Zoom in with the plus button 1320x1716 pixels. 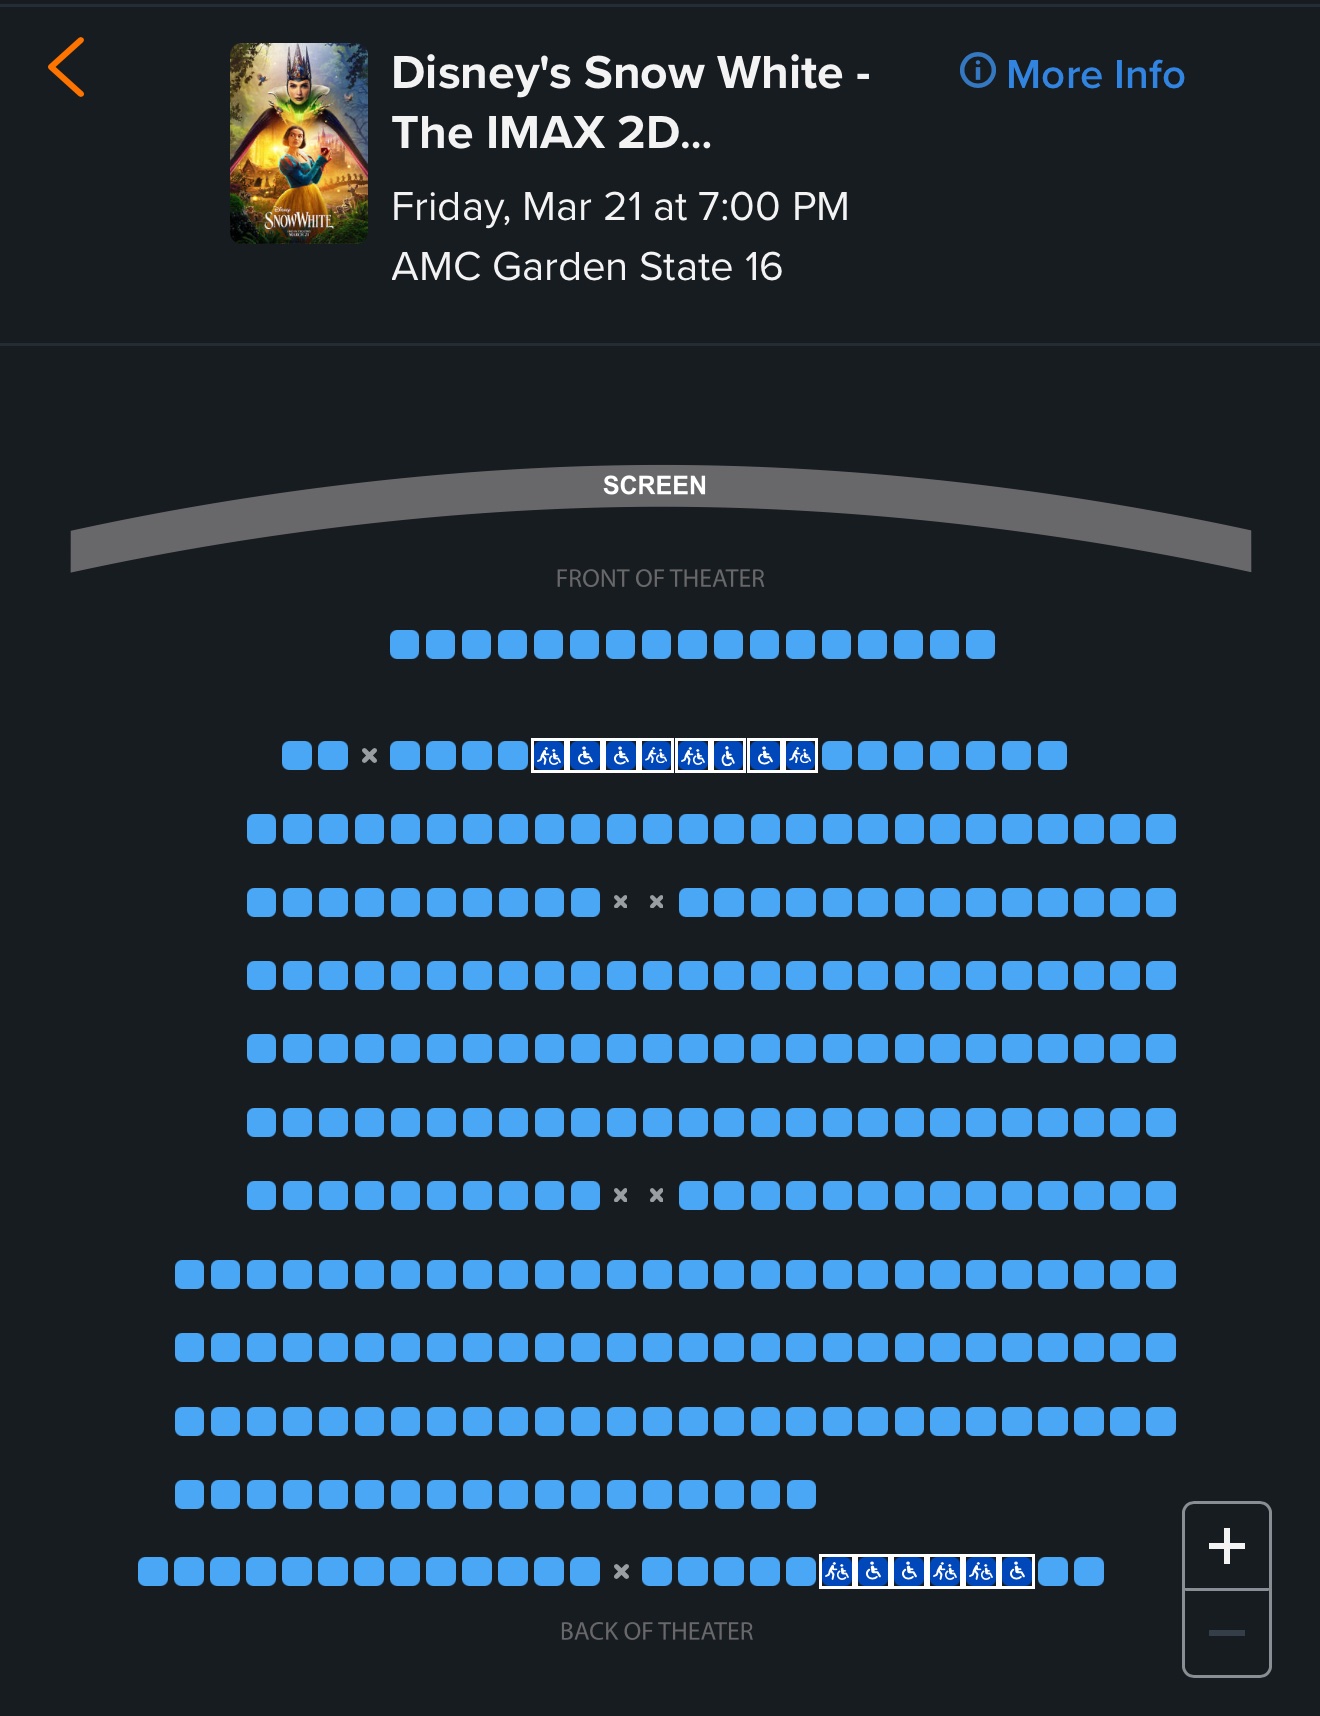1226,1546
